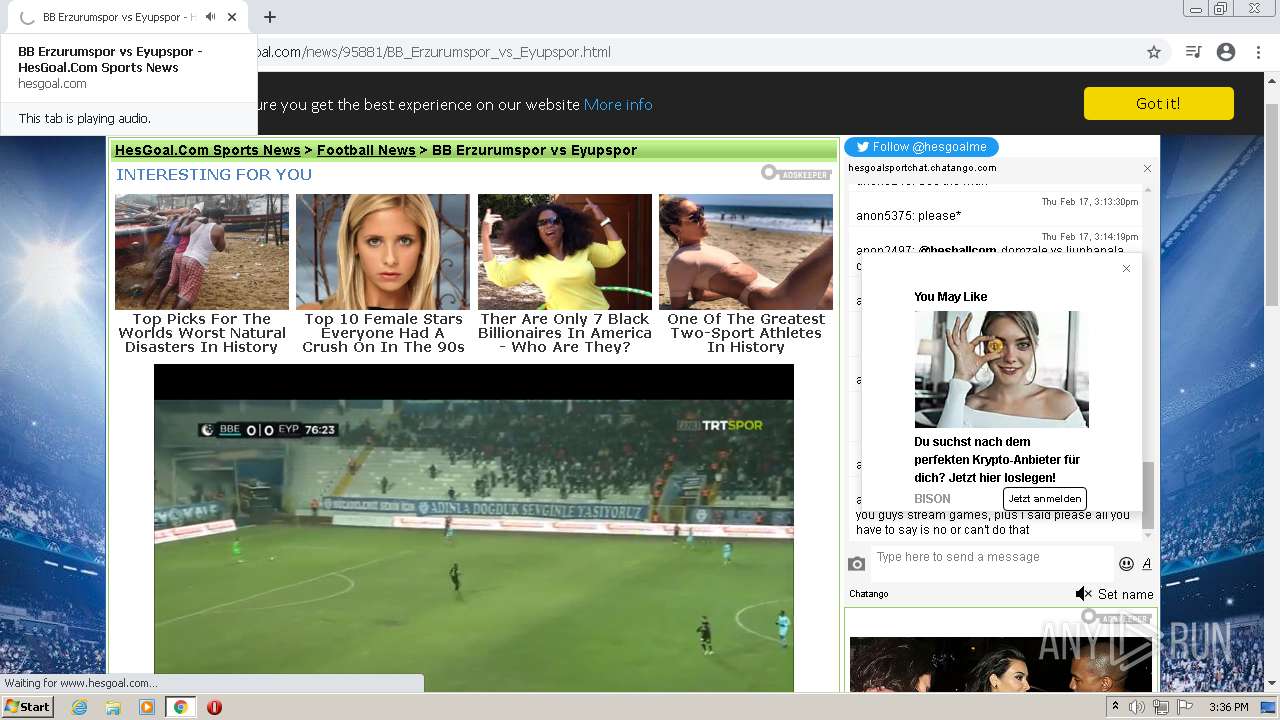Viewport: 1280px width, 720px height.
Task: Click Set name in chat
Action: (1125, 594)
